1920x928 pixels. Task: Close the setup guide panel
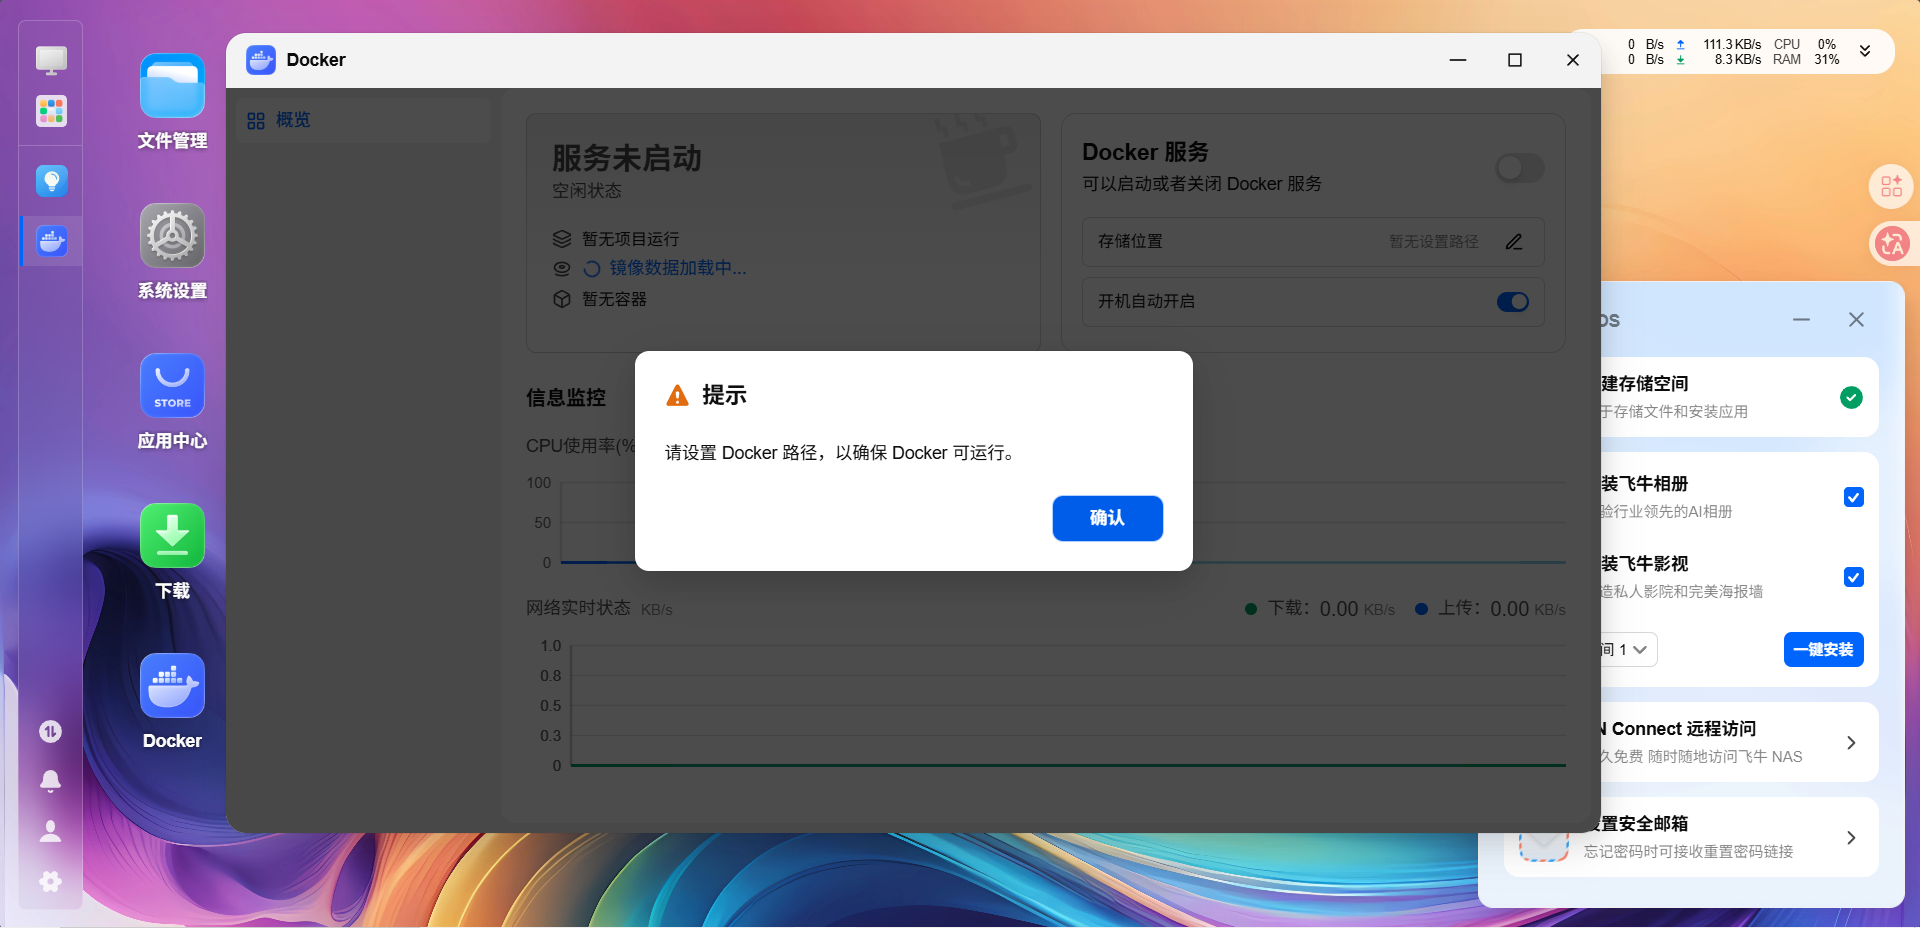1856,320
